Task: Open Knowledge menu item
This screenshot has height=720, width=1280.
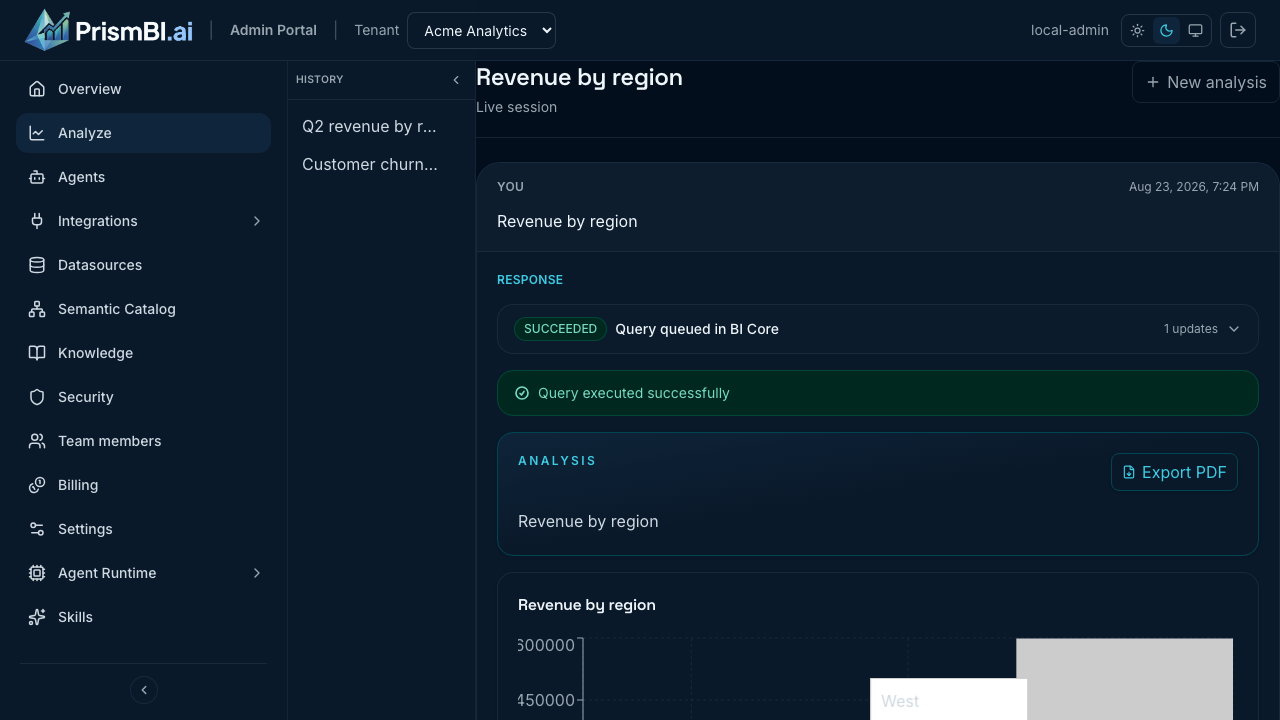Action: tap(143, 353)
